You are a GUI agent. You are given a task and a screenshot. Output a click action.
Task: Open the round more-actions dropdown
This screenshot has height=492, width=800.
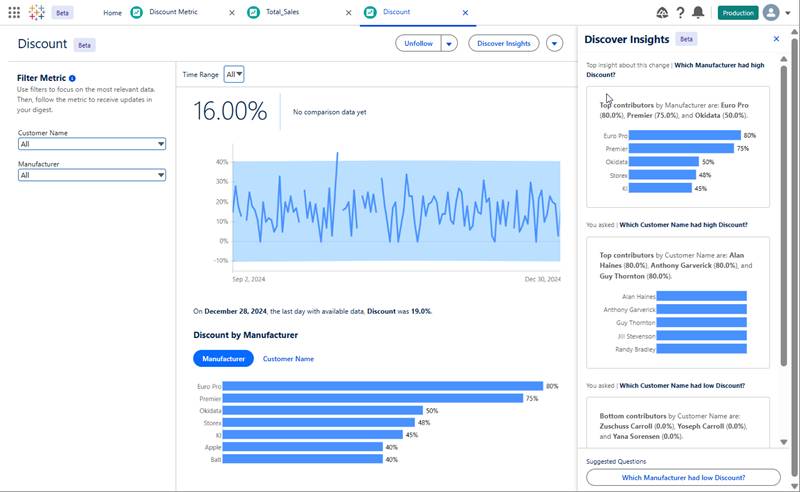pos(555,43)
